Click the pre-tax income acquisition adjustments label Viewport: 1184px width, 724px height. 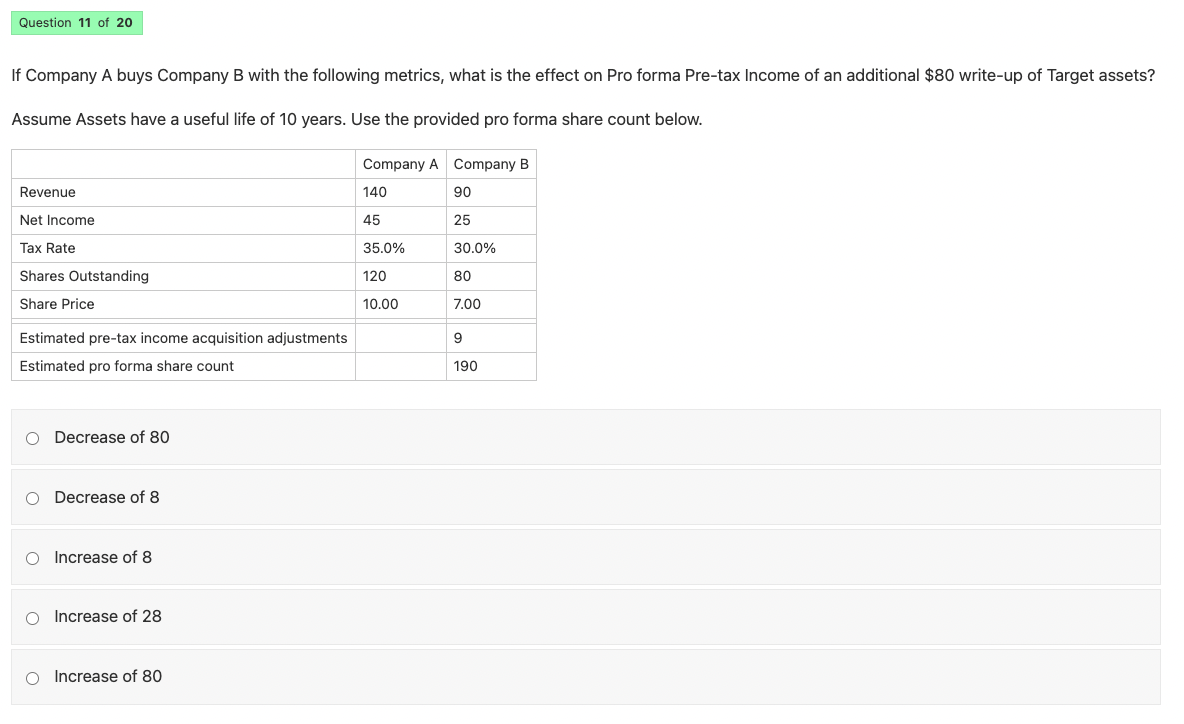(x=183, y=338)
